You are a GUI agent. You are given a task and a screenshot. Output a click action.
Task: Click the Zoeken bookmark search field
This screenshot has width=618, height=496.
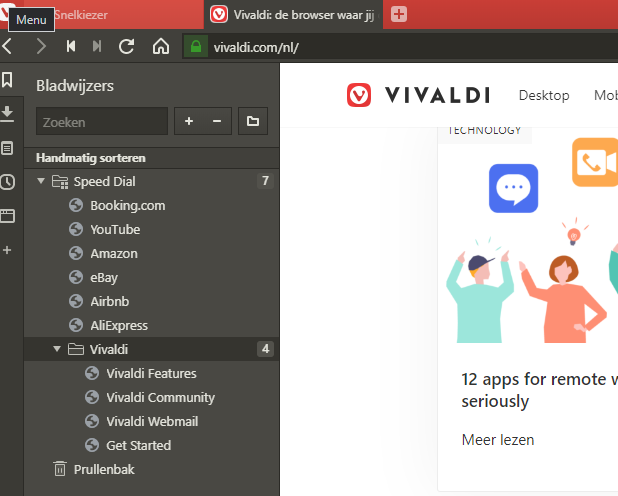pyautogui.click(x=101, y=122)
